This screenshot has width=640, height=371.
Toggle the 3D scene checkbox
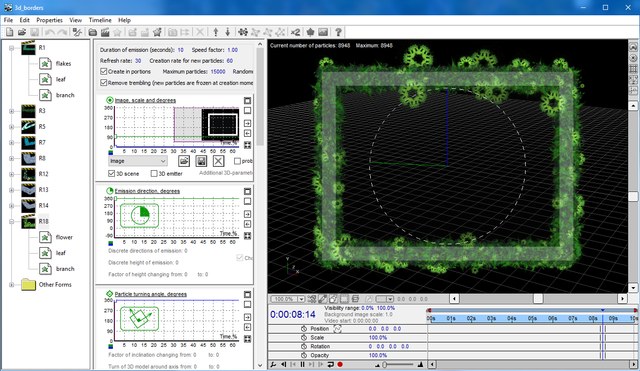coord(111,173)
